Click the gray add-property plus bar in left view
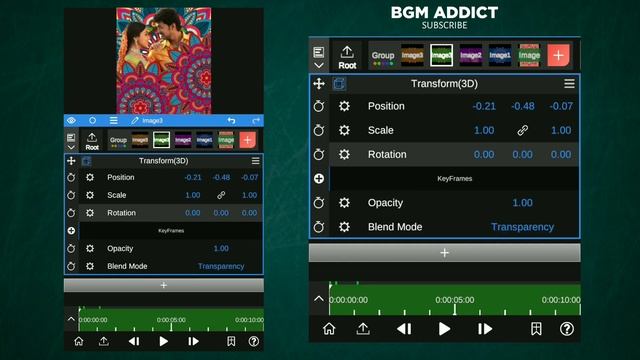640x360 pixels. [x=164, y=285]
